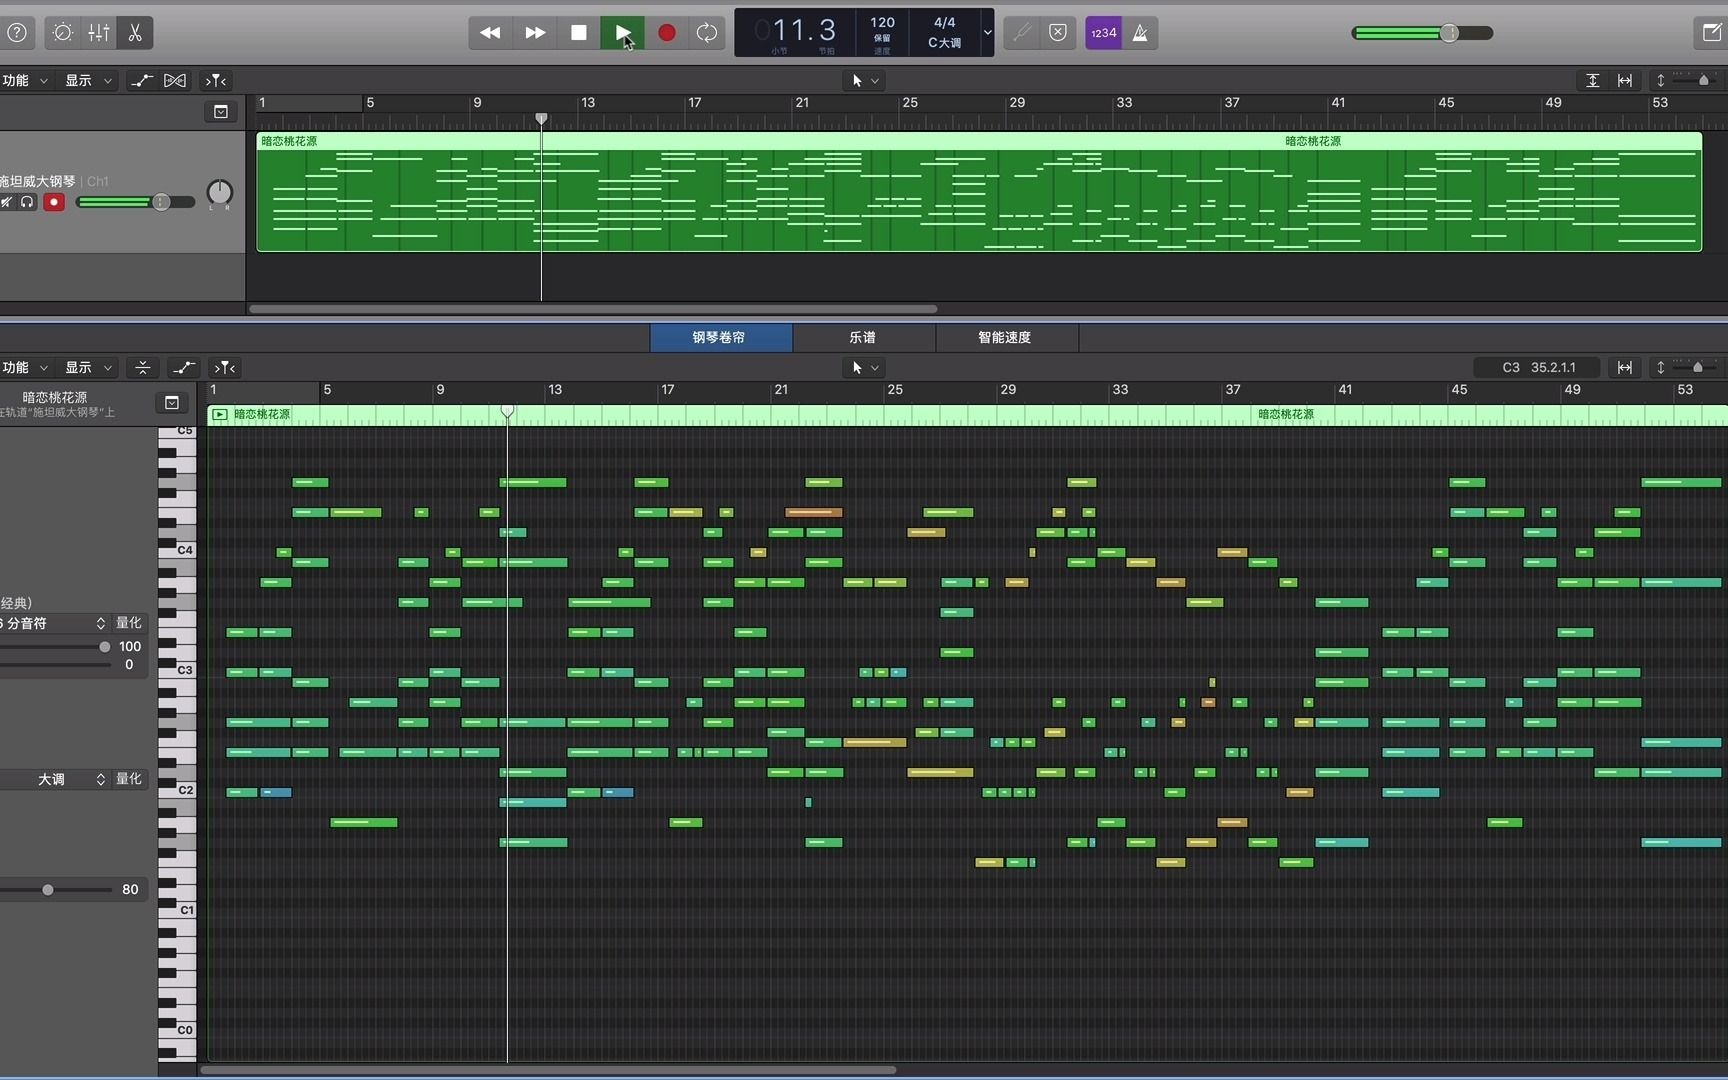Open the piano roll 显示 menu
This screenshot has height=1080, width=1728.
click(x=88, y=367)
